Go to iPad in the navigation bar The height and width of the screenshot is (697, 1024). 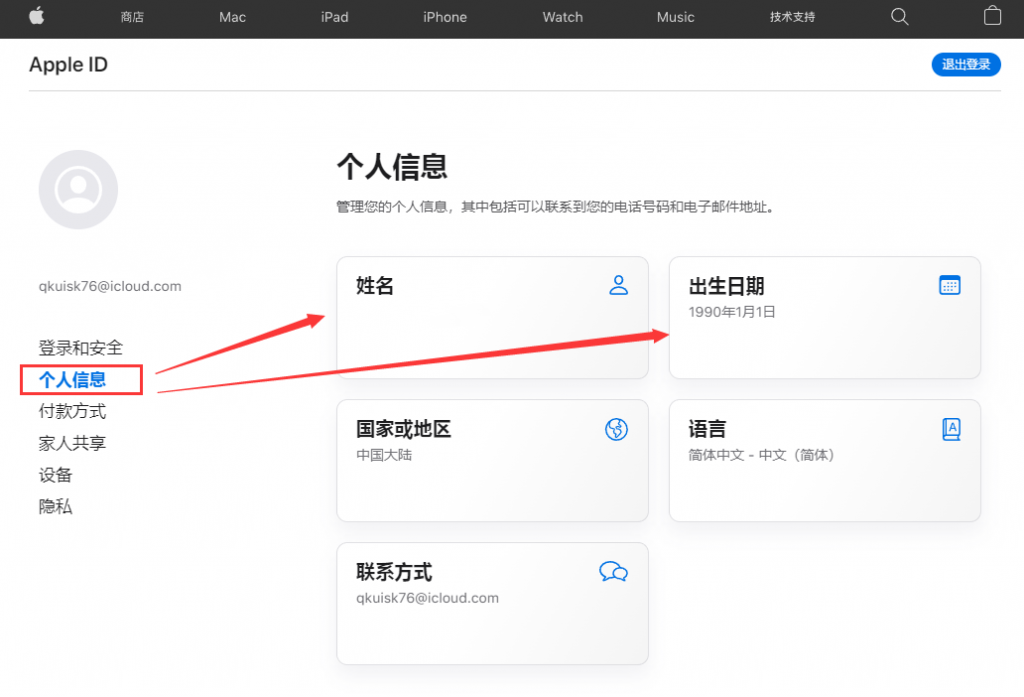coord(334,17)
